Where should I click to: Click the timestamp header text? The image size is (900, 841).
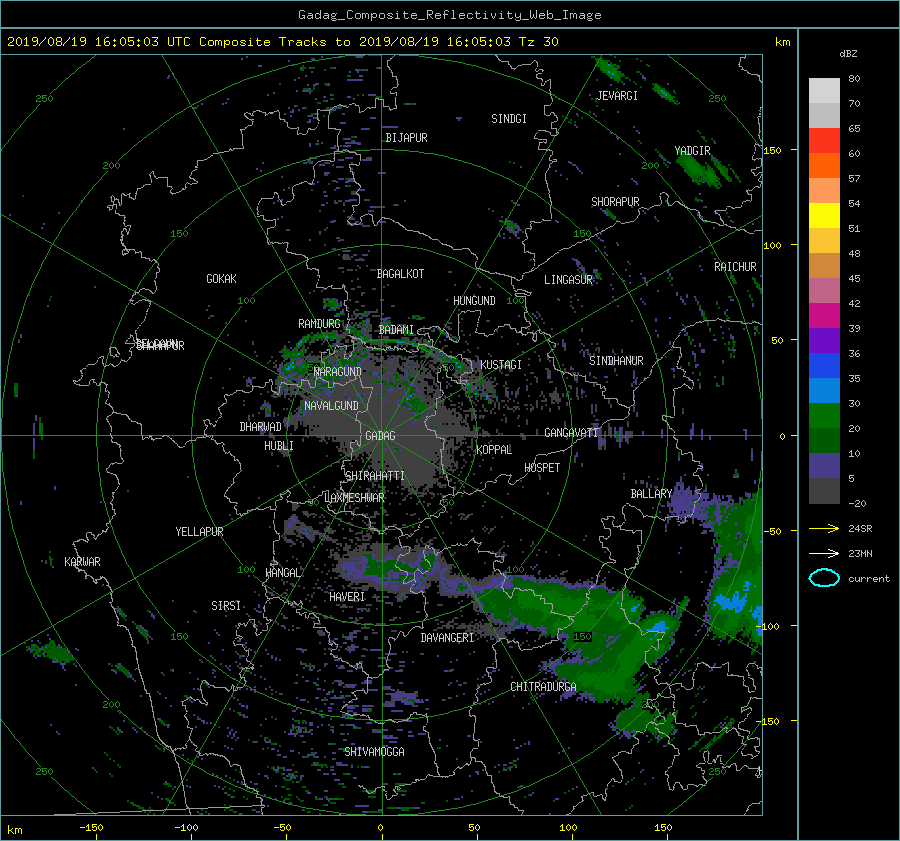(x=282, y=42)
